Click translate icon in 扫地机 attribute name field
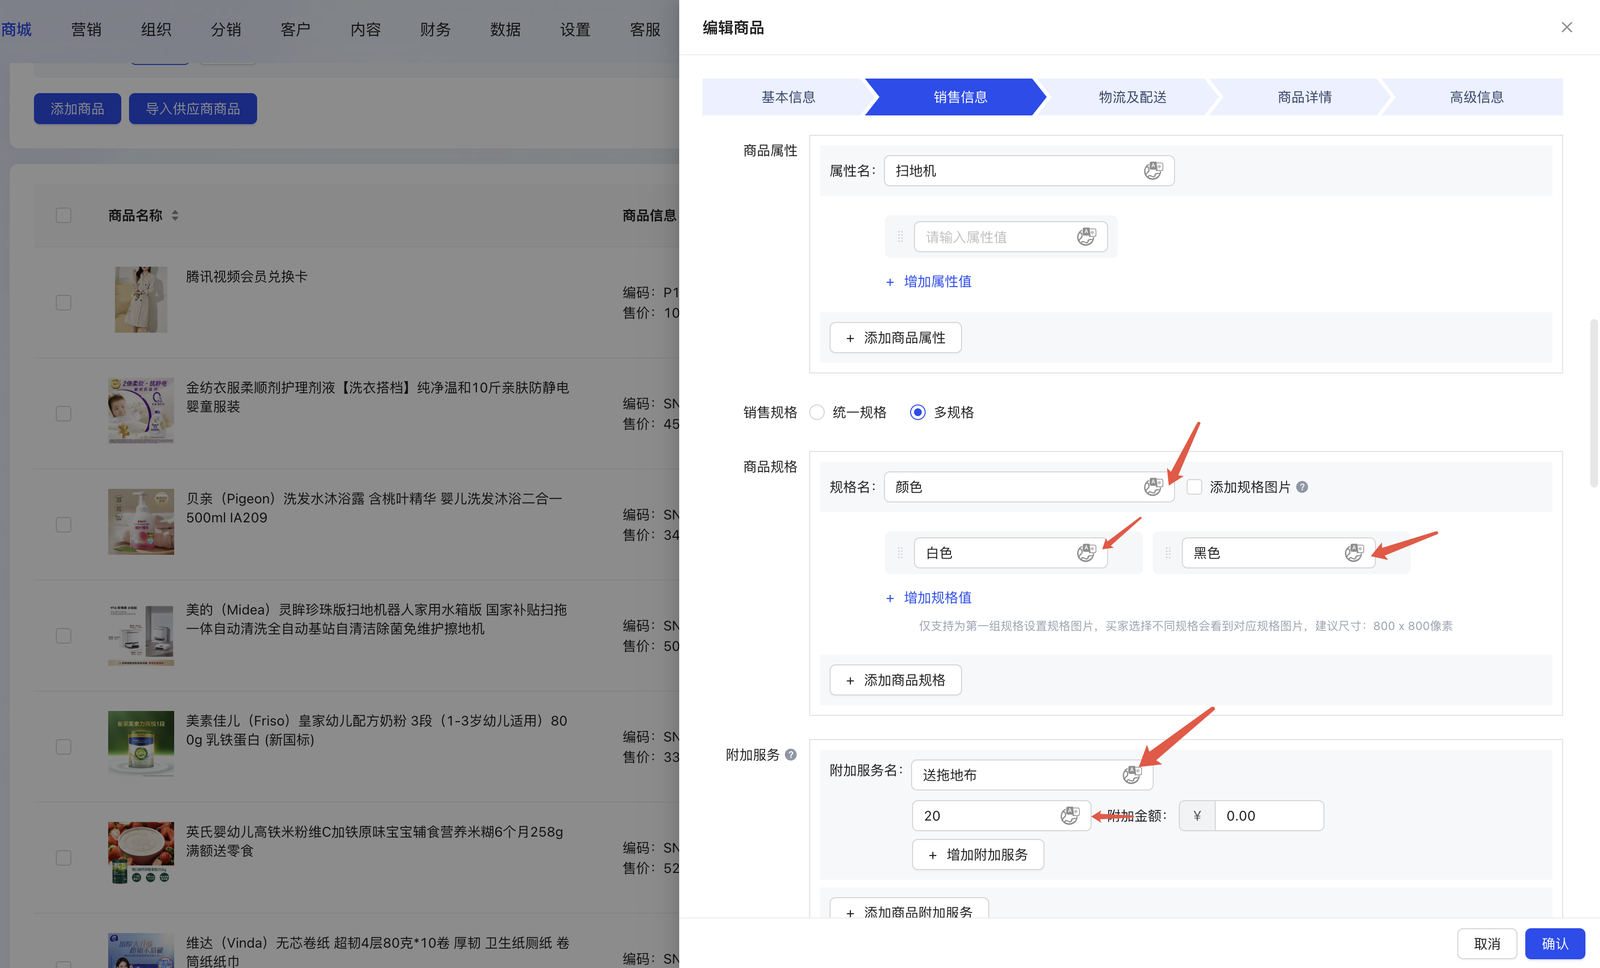The width and height of the screenshot is (1600, 968). tap(1153, 171)
